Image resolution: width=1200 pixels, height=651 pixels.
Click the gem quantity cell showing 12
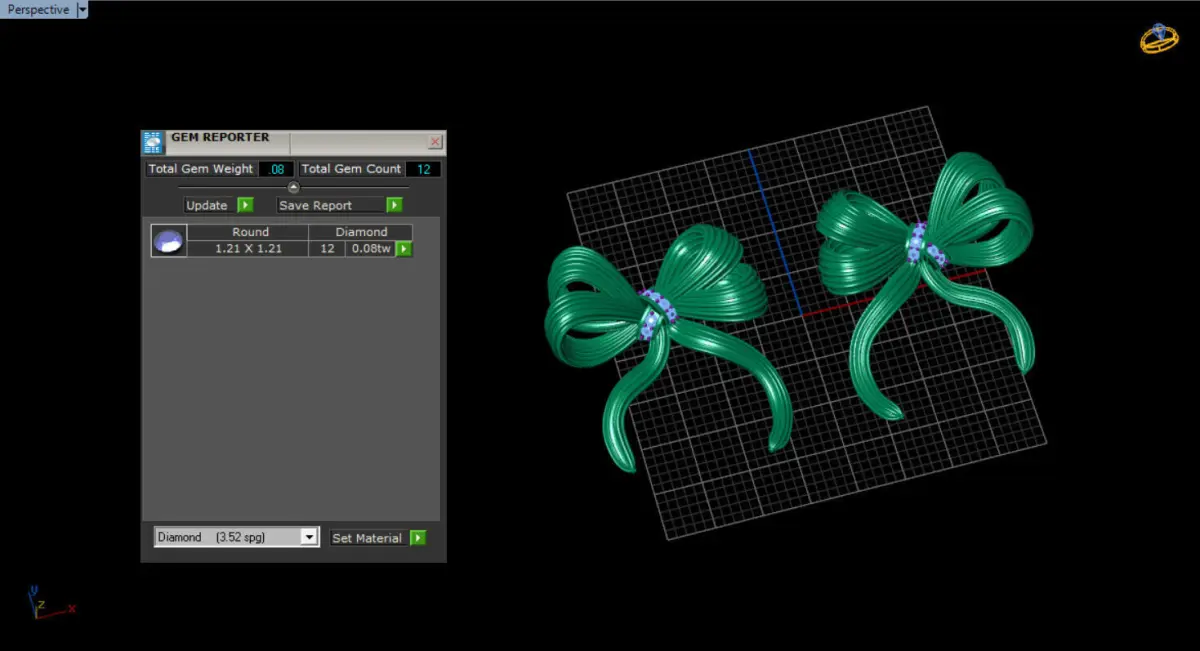click(327, 249)
